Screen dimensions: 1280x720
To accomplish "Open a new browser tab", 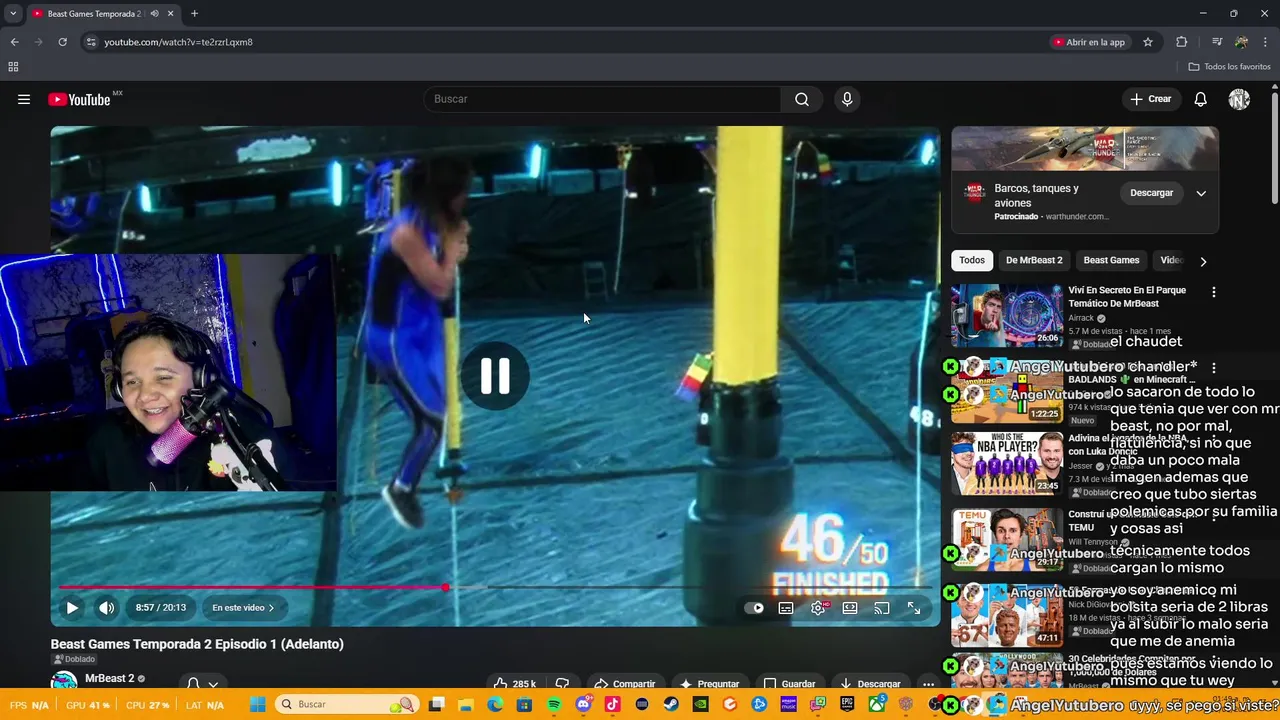I will tap(194, 14).
